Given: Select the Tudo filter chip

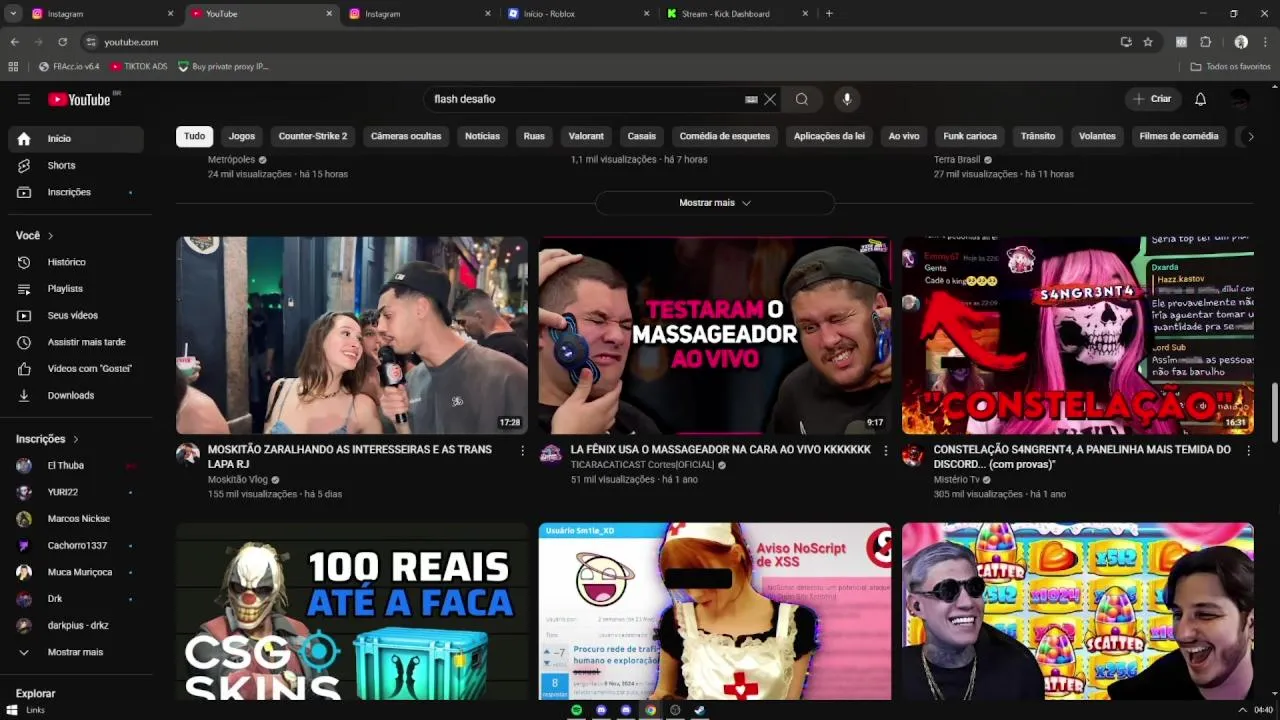Looking at the screenshot, I should click(195, 136).
